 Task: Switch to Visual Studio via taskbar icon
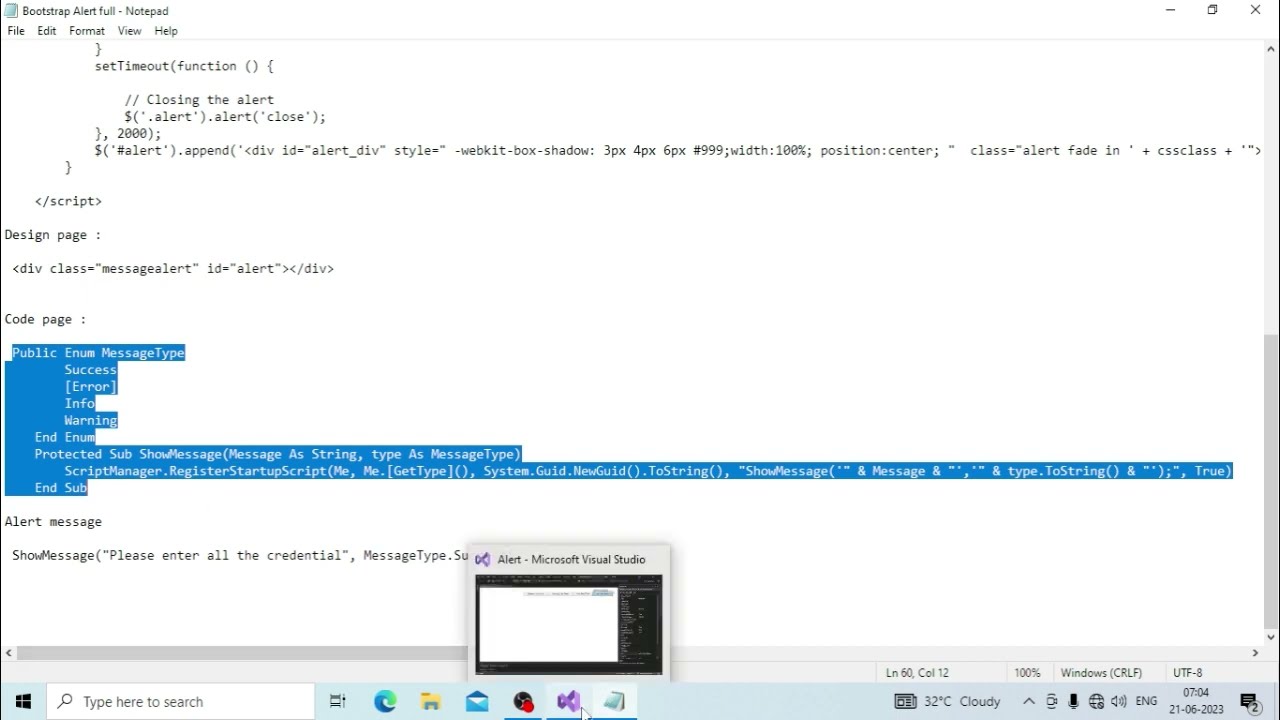pos(569,701)
